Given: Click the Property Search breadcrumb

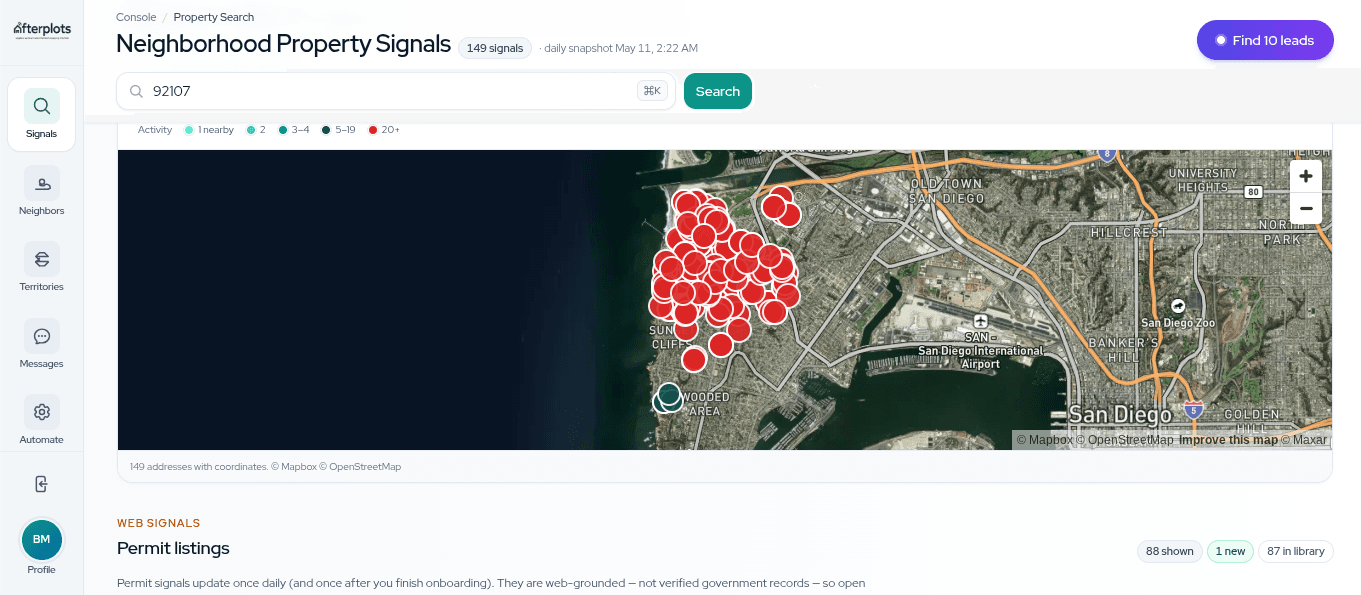Looking at the screenshot, I should [x=214, y=17].
